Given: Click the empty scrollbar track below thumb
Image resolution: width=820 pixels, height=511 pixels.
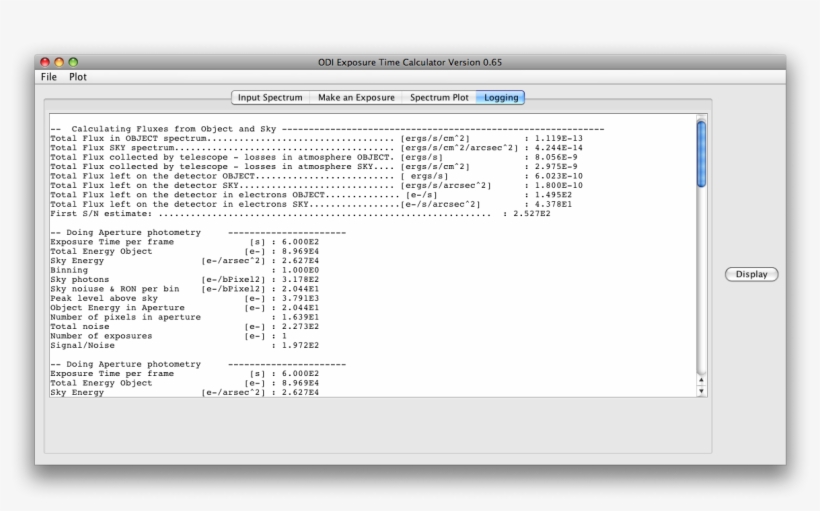Looking at the screenshot, I should coord(700,280).
